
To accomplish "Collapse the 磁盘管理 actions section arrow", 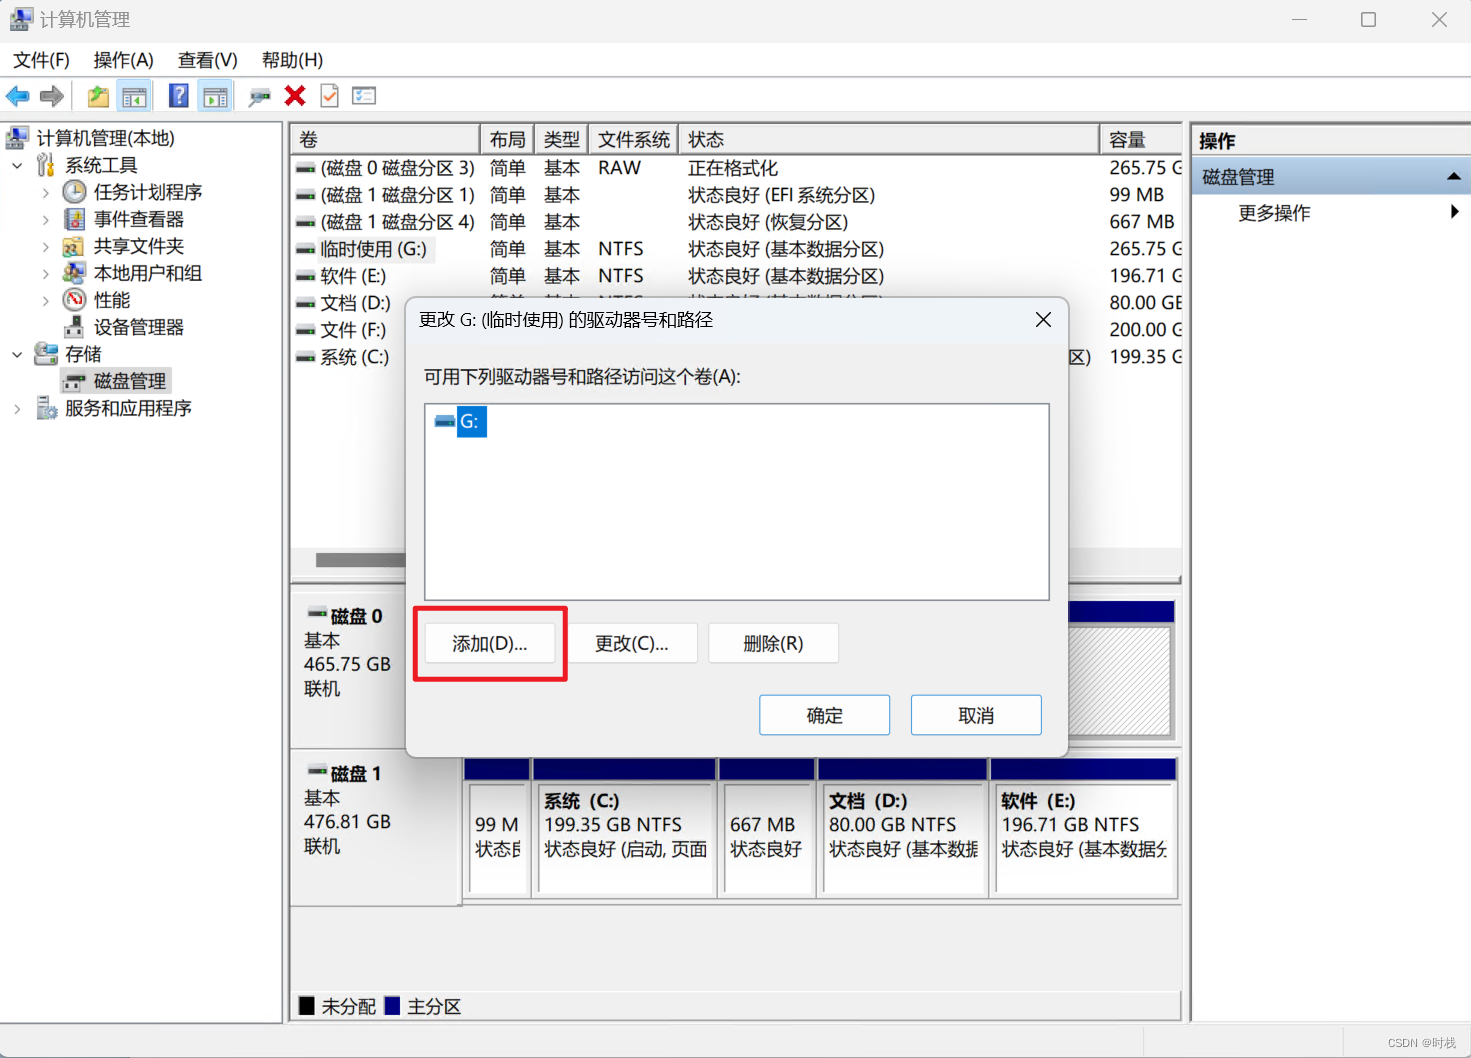I will (x=1453, y=177).
